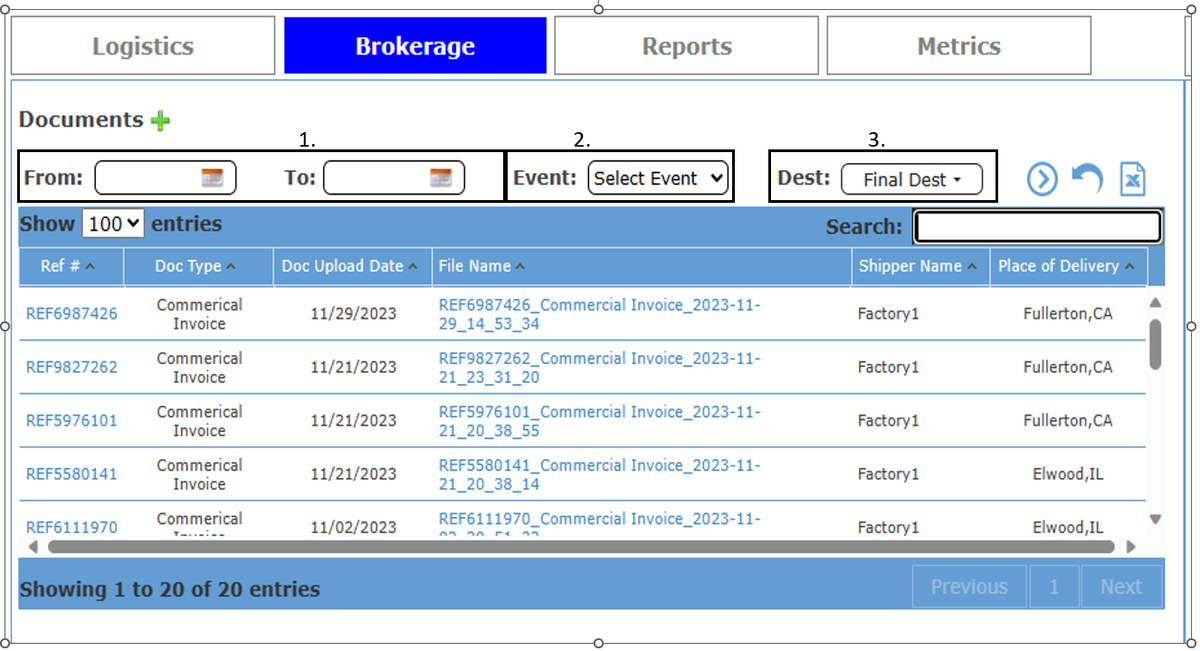Click the vertical scrollbar thumb
Screen dimensions: 1200x651
click(x=1156, y=345)
